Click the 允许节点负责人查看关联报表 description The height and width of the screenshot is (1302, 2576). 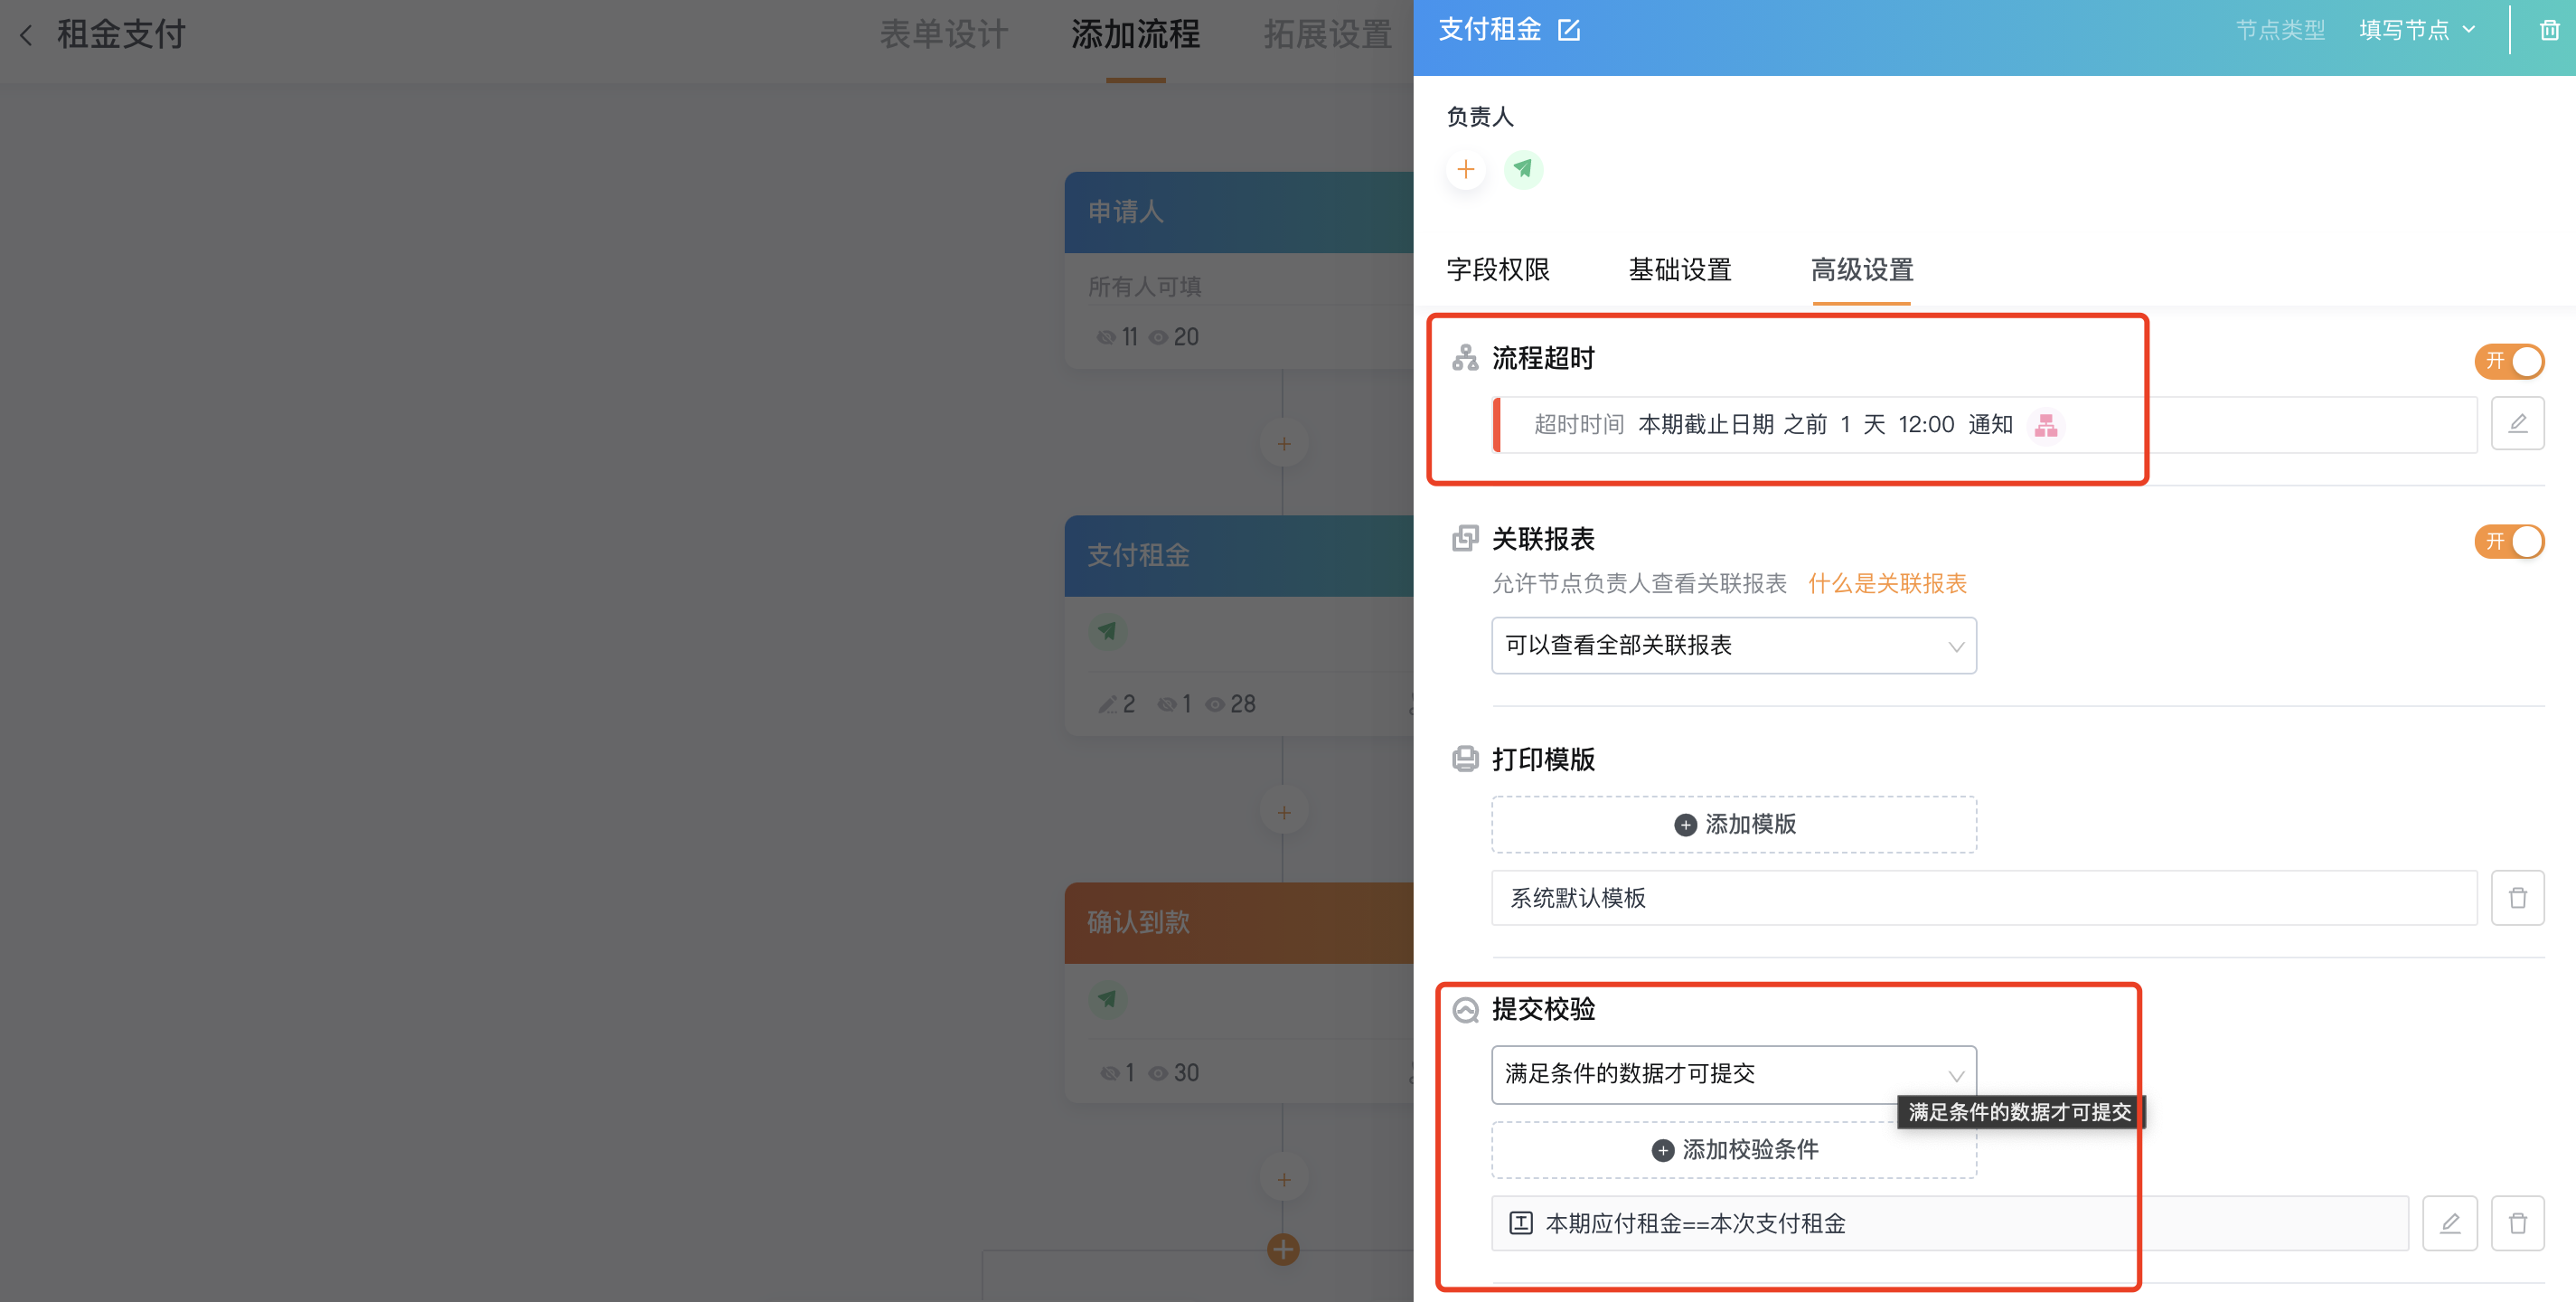tap(1639, 584)
